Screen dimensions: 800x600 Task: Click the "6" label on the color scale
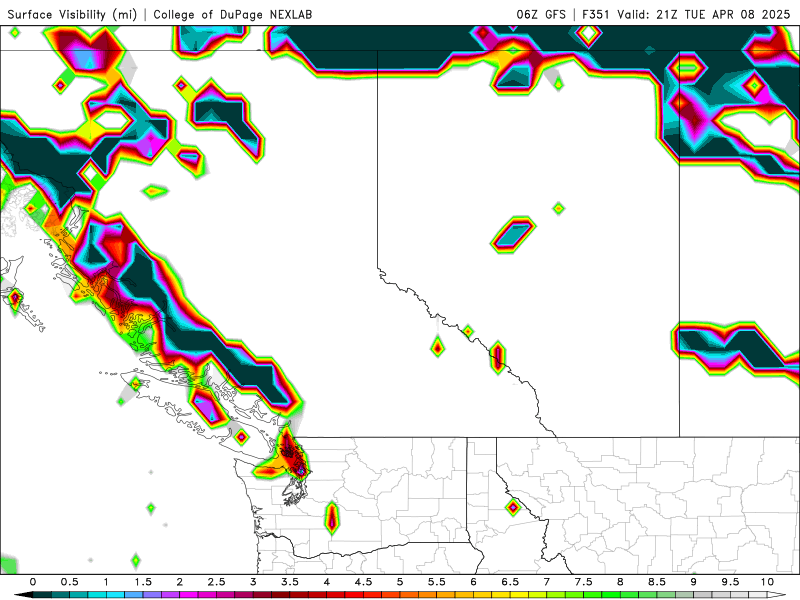473,582
